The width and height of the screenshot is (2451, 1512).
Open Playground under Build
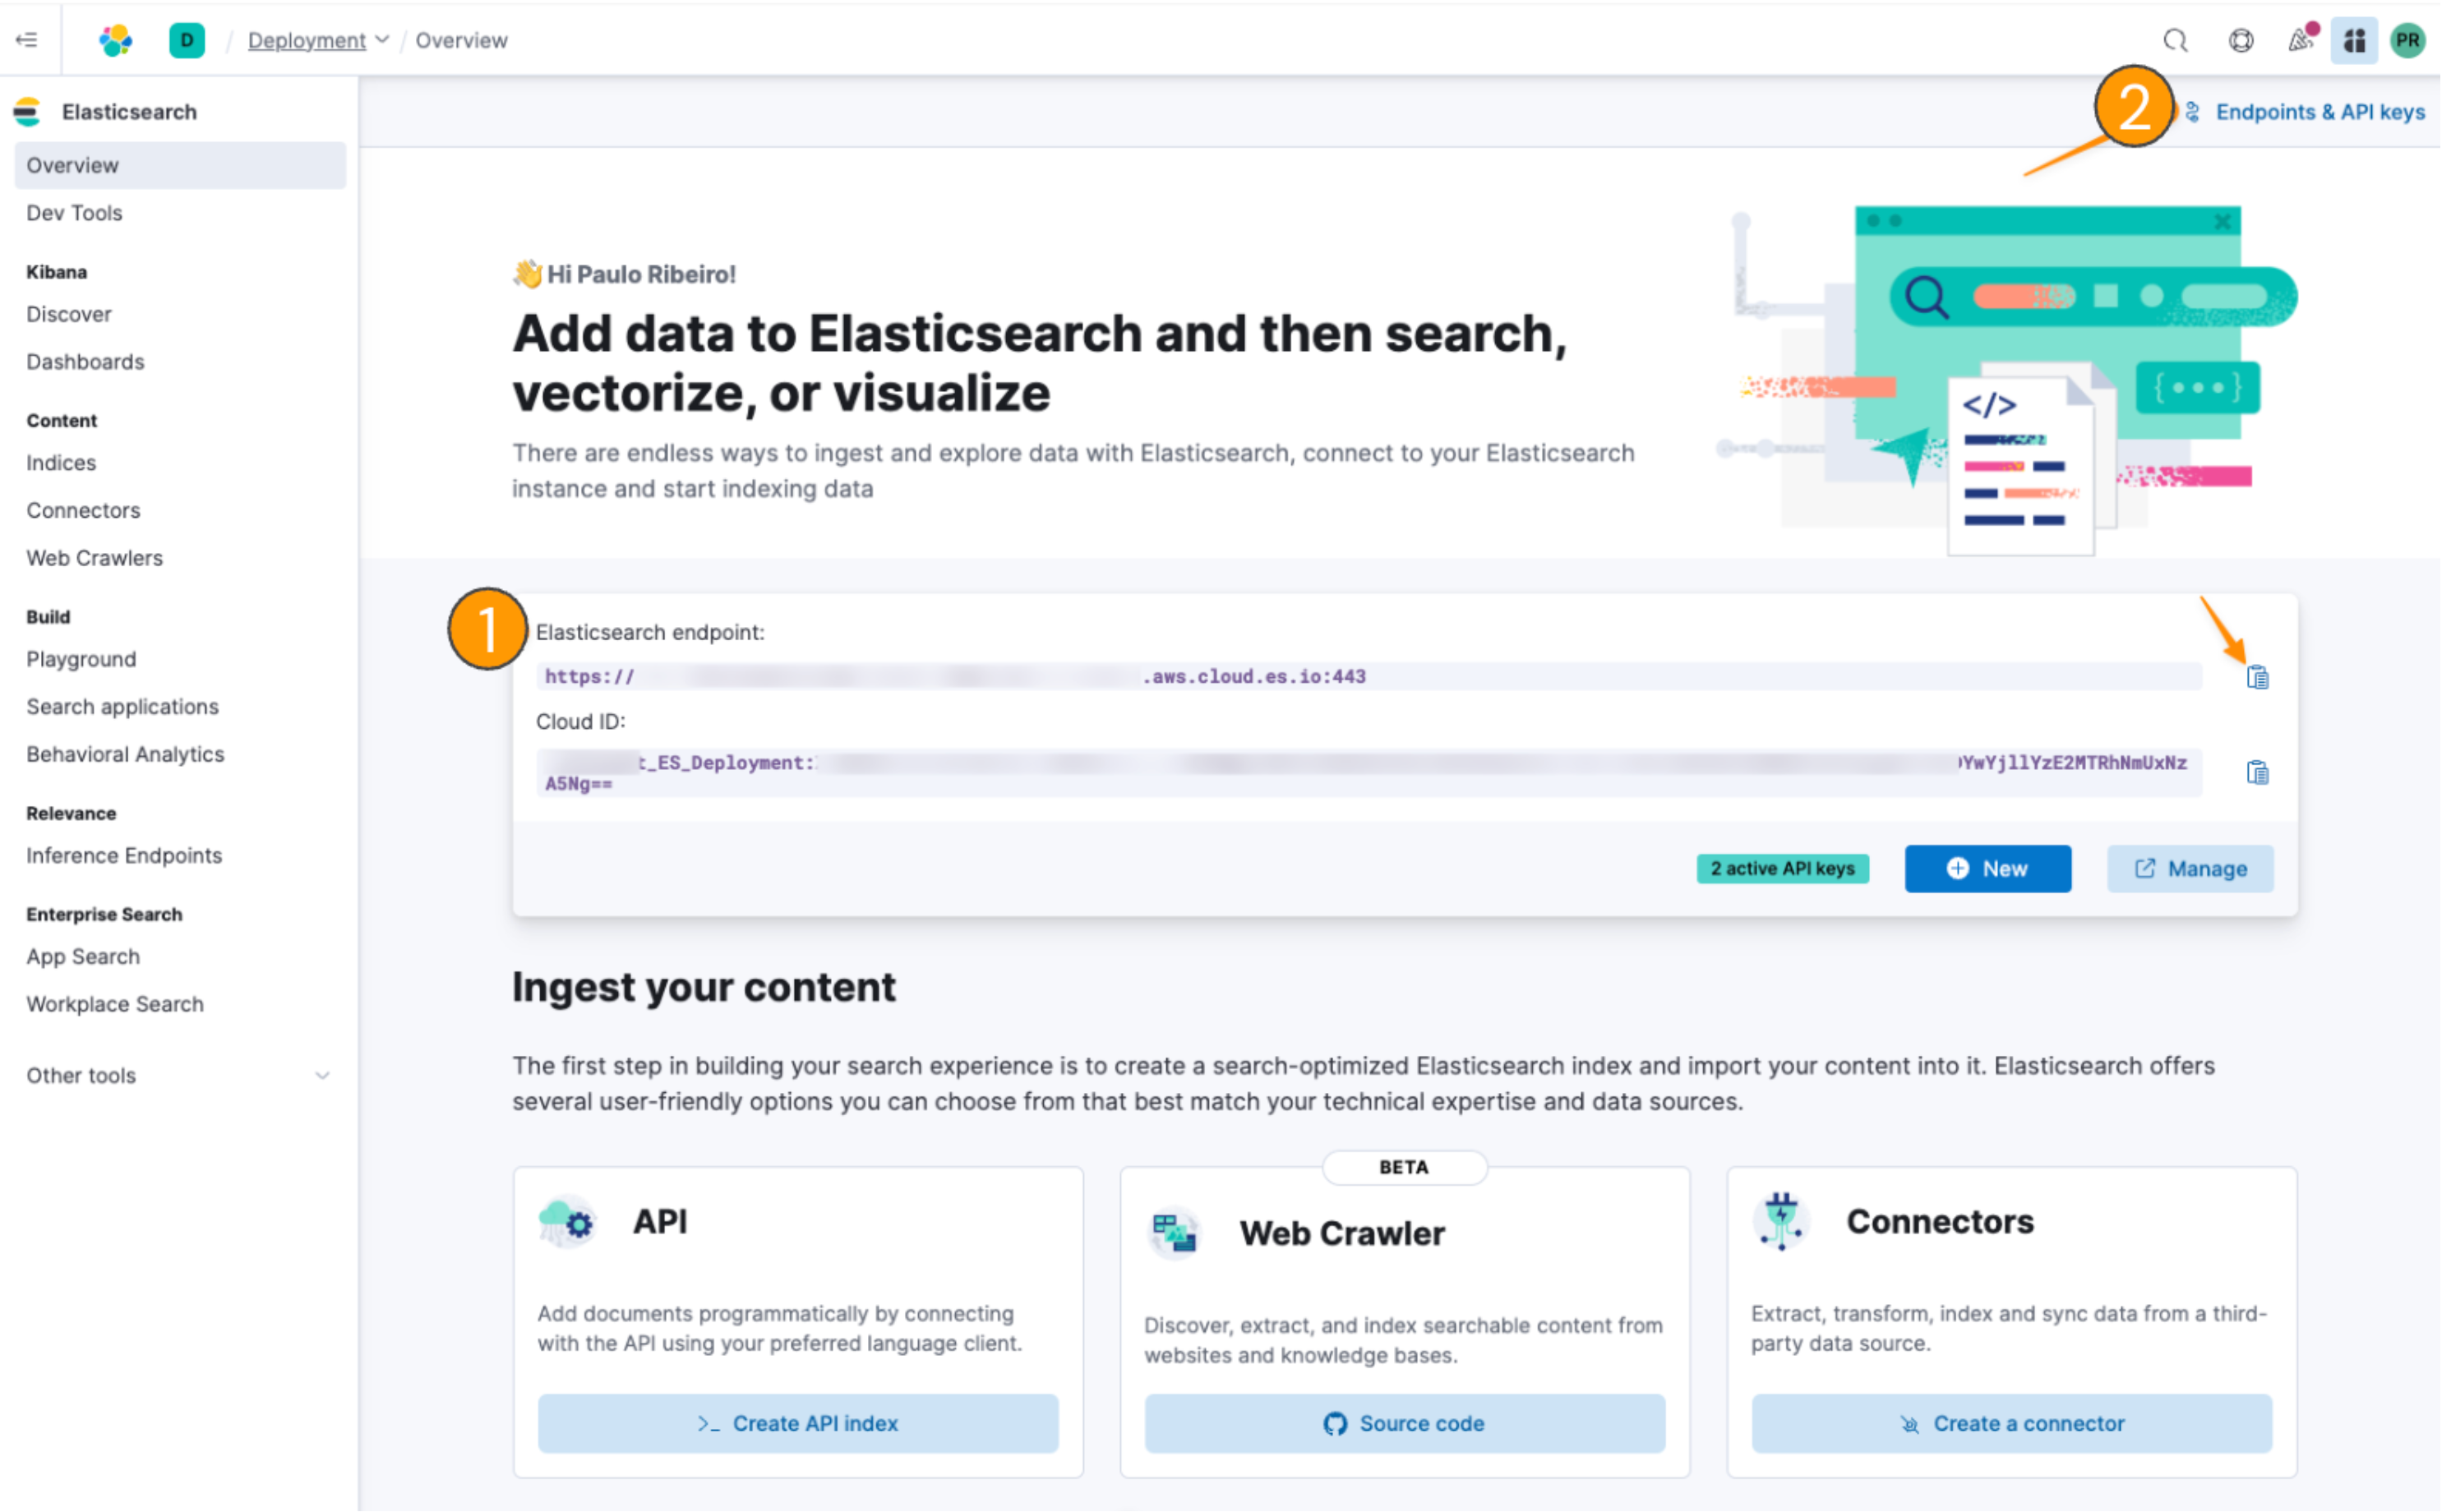tap(80, 658)
